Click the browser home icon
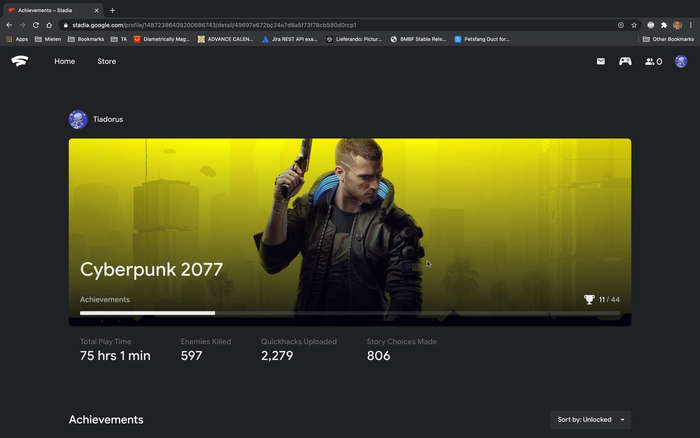Screen dimensions: 700x438 click(x=49, y=25)
